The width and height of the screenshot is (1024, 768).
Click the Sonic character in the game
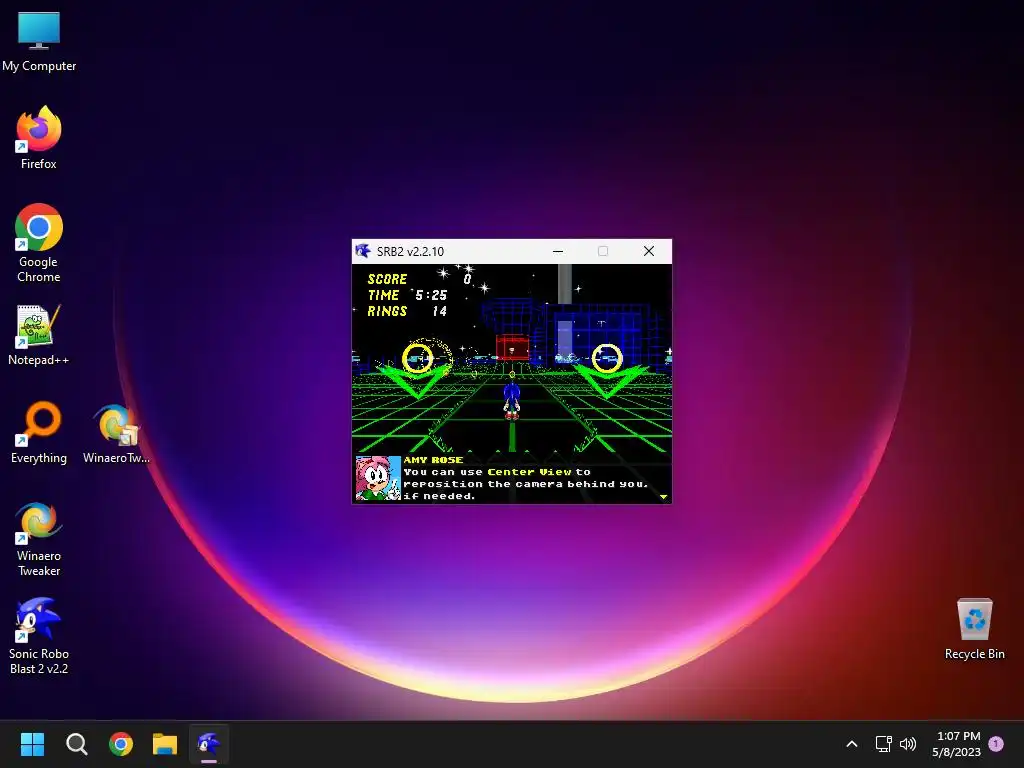(511, 400)
